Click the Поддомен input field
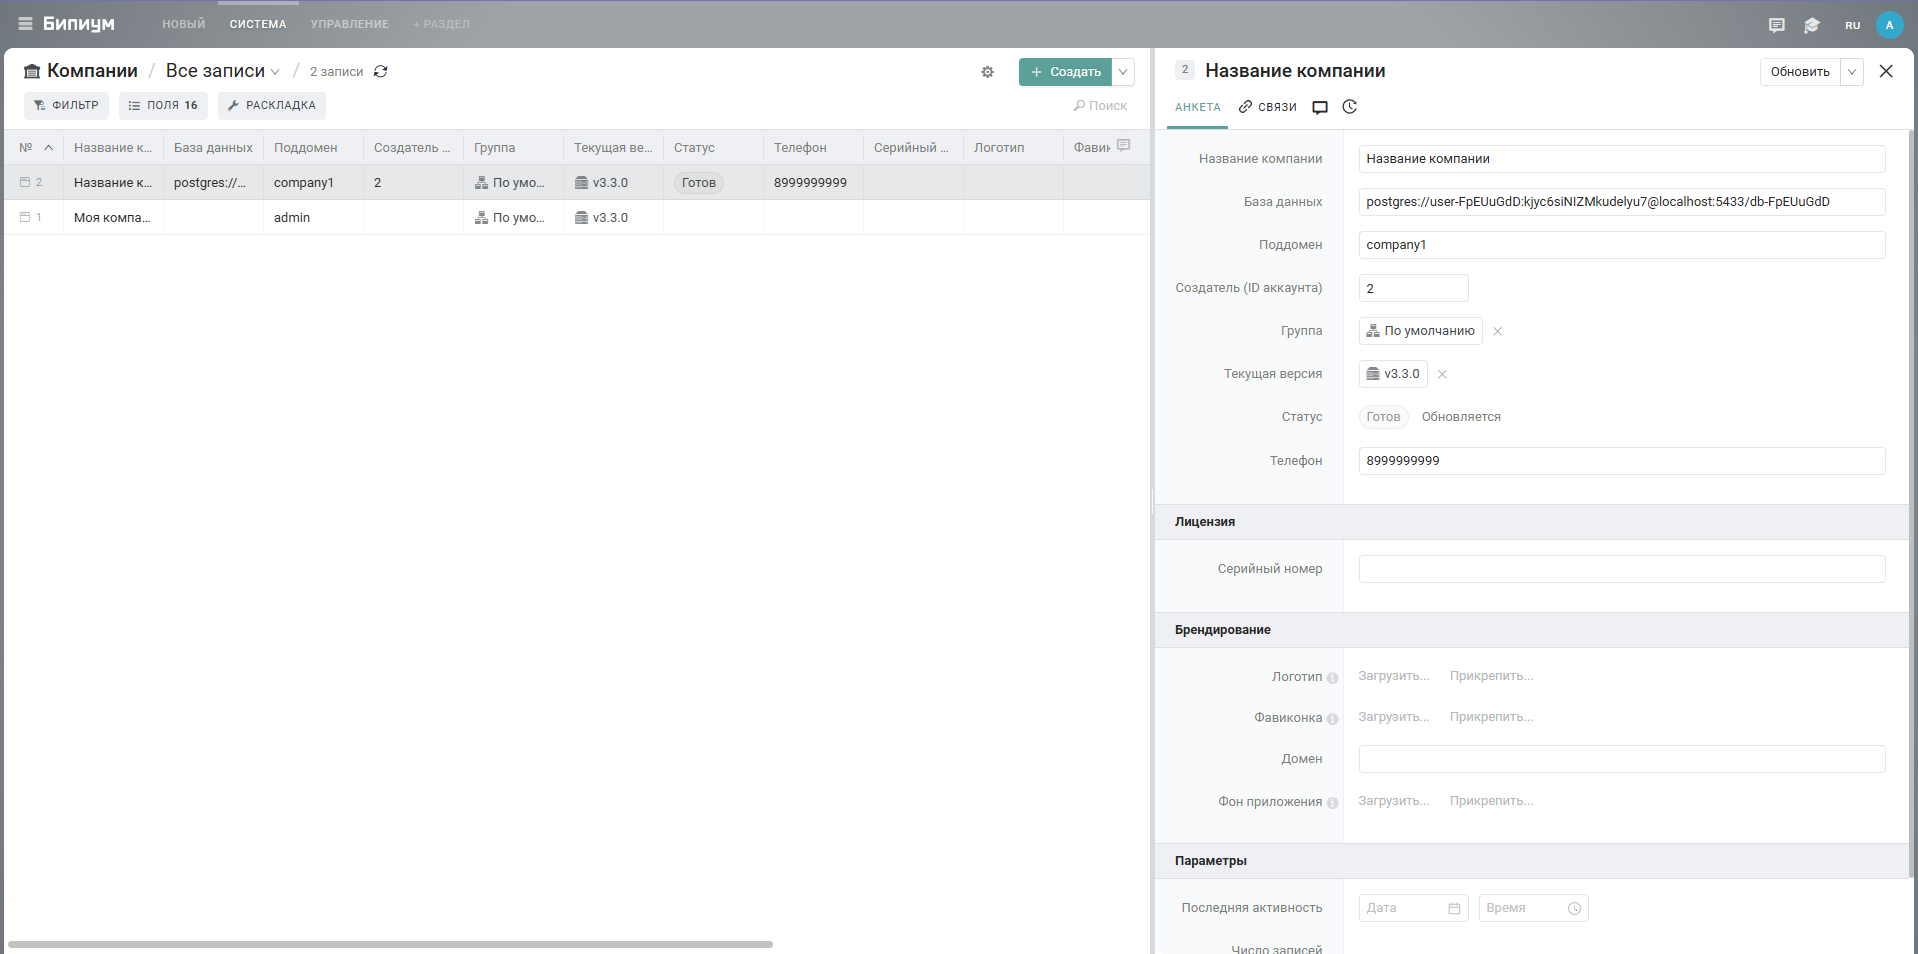This screenshot has height=954, width=1918. click(1622, 245)
